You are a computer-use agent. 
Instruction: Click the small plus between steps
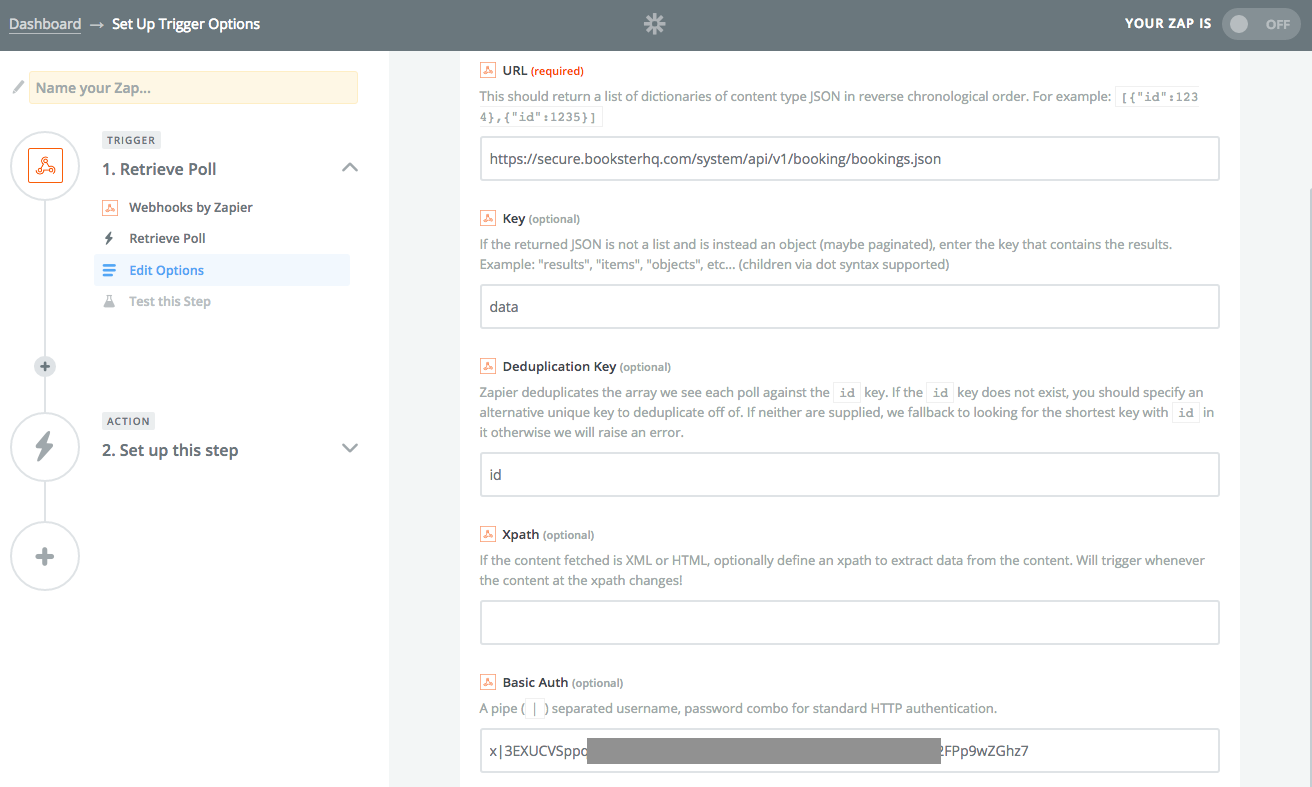(x=44, y=366)
